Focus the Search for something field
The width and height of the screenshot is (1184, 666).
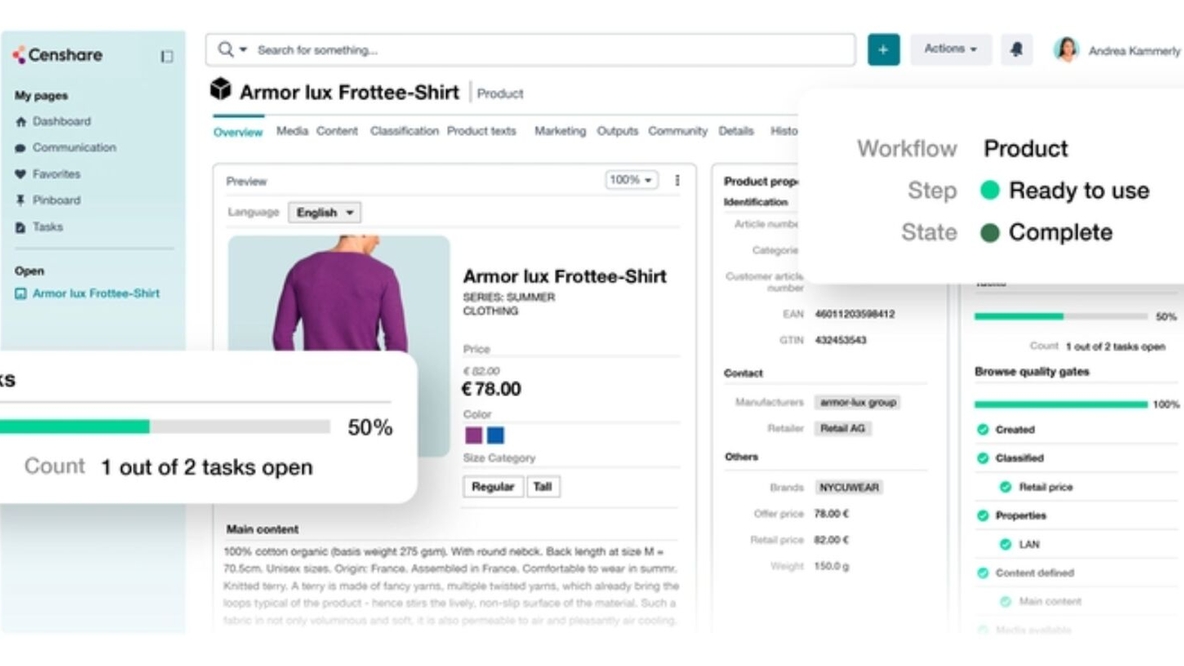pyautogui.click(x=530, y=50)
